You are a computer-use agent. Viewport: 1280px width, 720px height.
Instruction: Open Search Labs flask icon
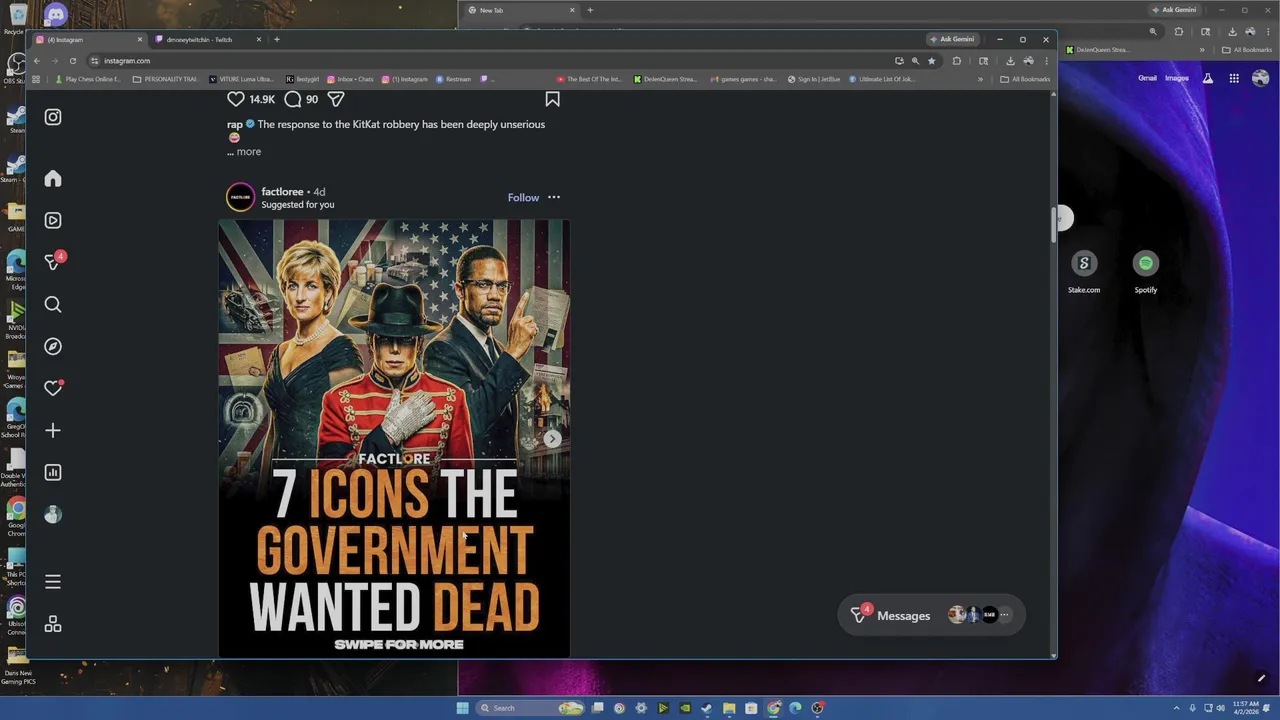1208,78
